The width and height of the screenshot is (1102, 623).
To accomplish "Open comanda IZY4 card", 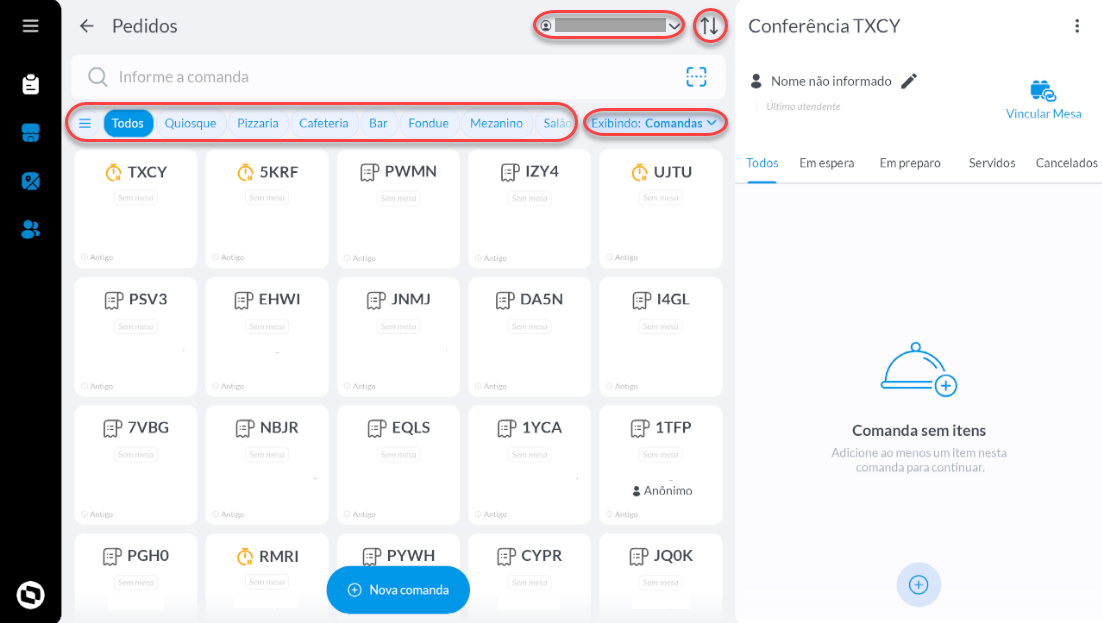I will click(529, 209).
